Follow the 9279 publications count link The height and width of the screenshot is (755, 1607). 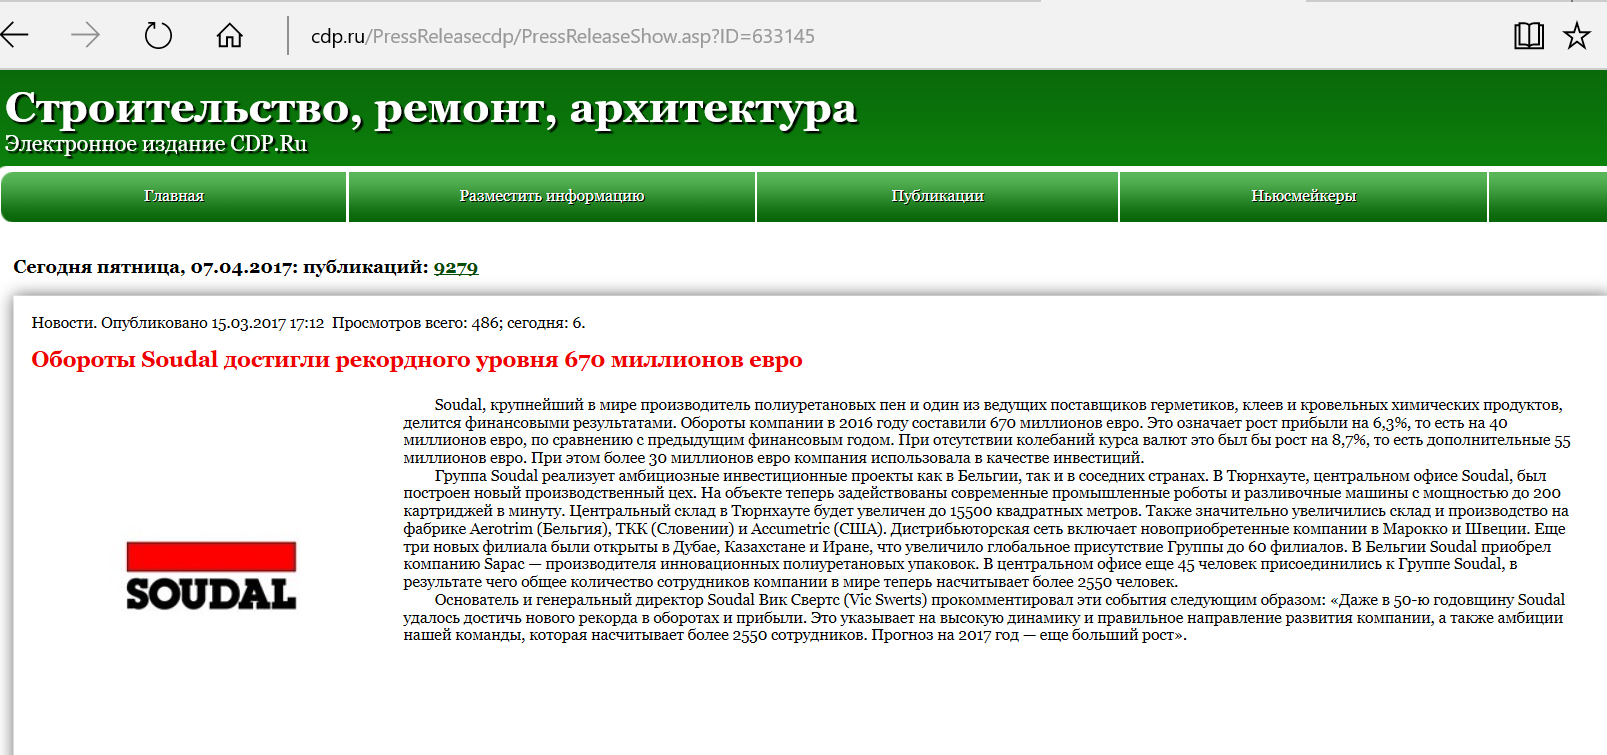[x=456, y=267]
